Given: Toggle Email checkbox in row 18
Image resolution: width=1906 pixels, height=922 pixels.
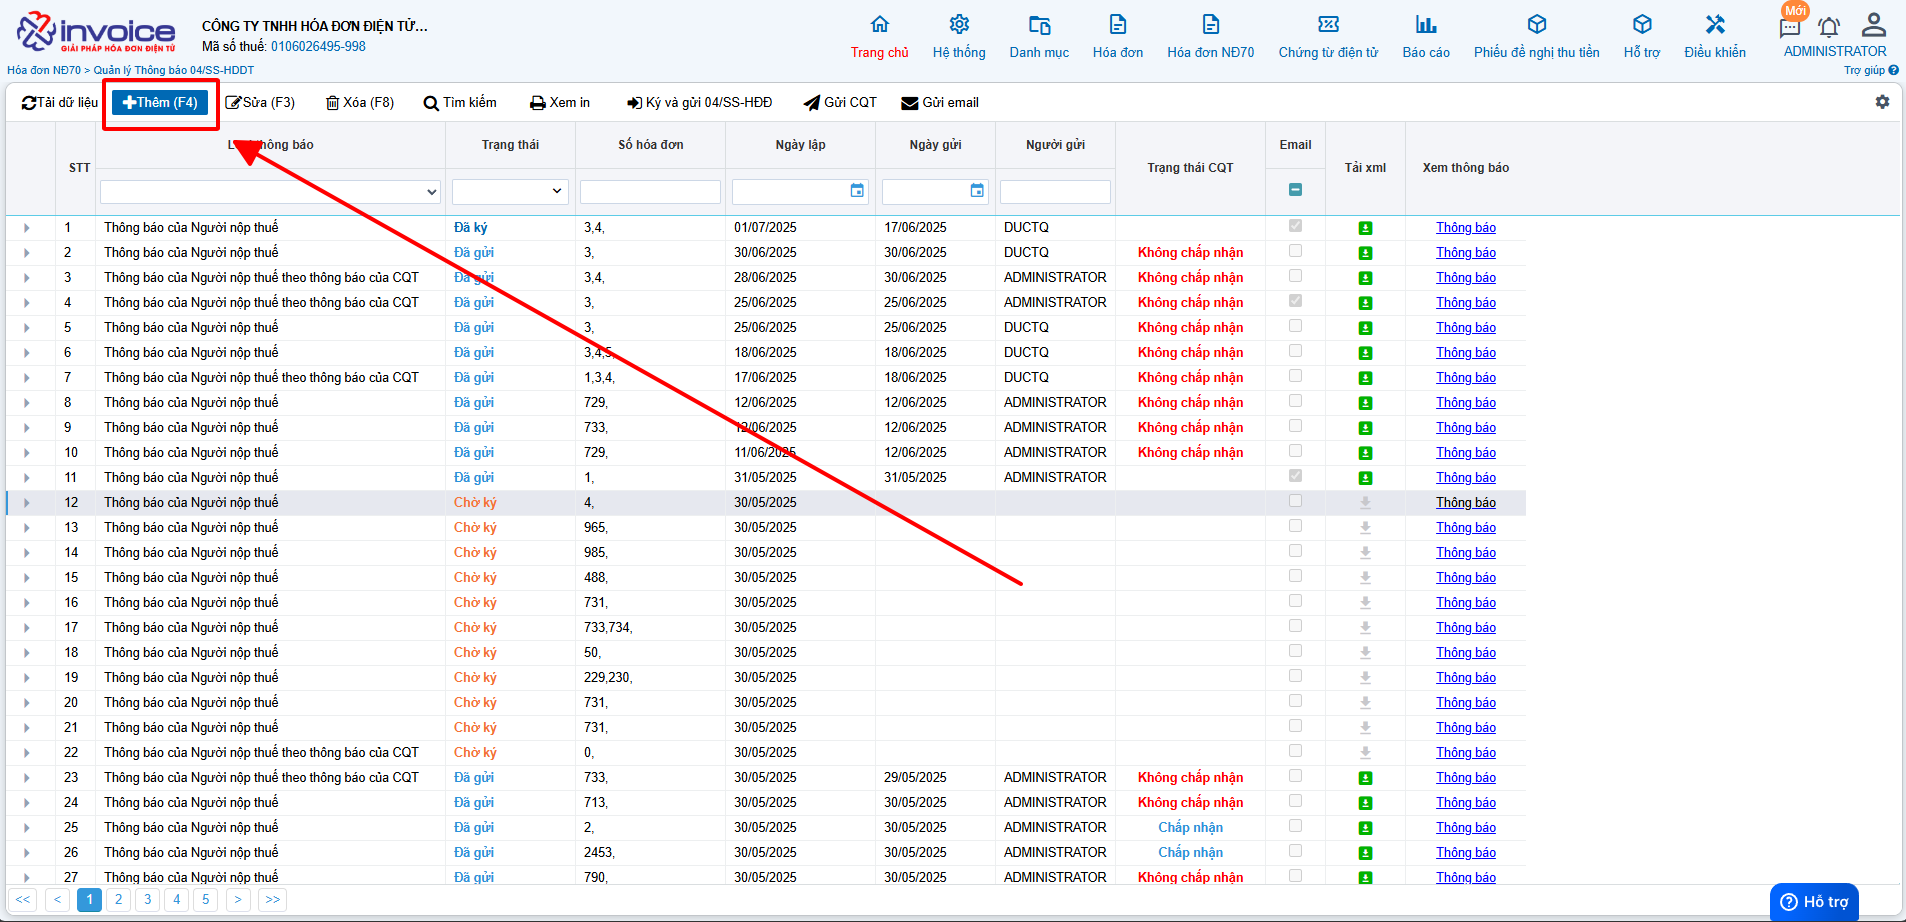Looking at the screenshot, I should (x=1295, y=651).
